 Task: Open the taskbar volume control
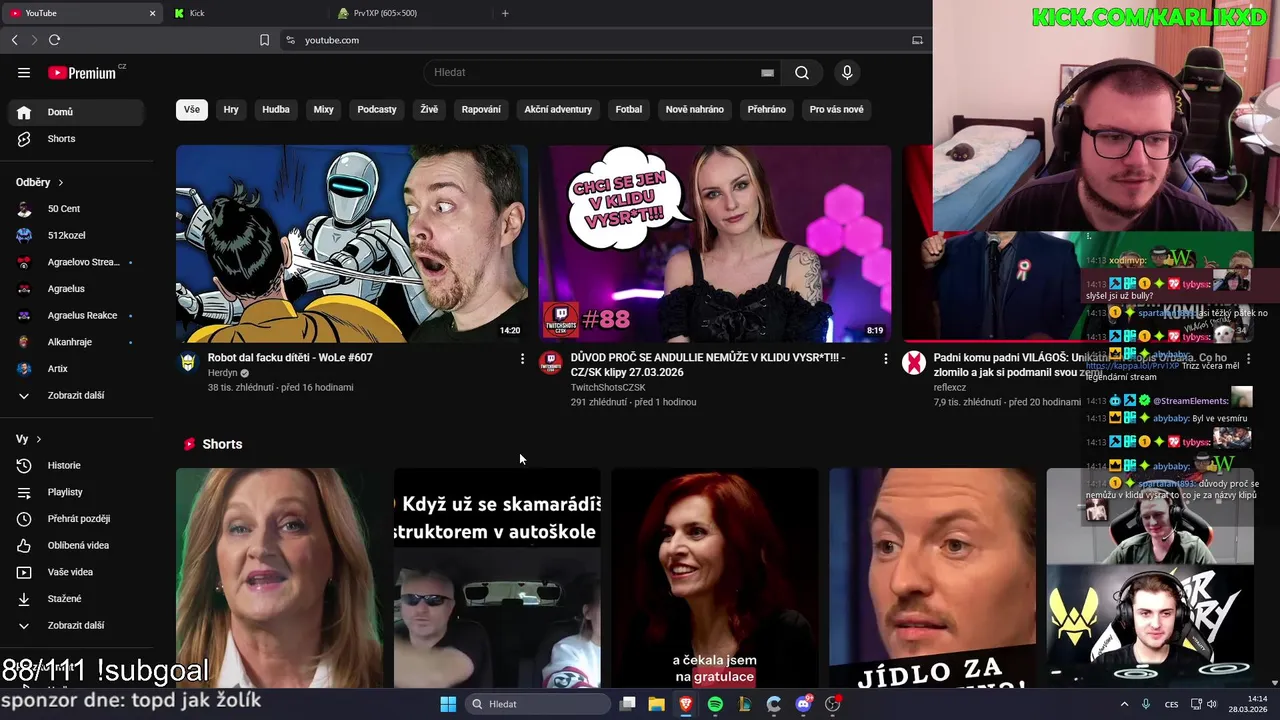click(1212, 704)
